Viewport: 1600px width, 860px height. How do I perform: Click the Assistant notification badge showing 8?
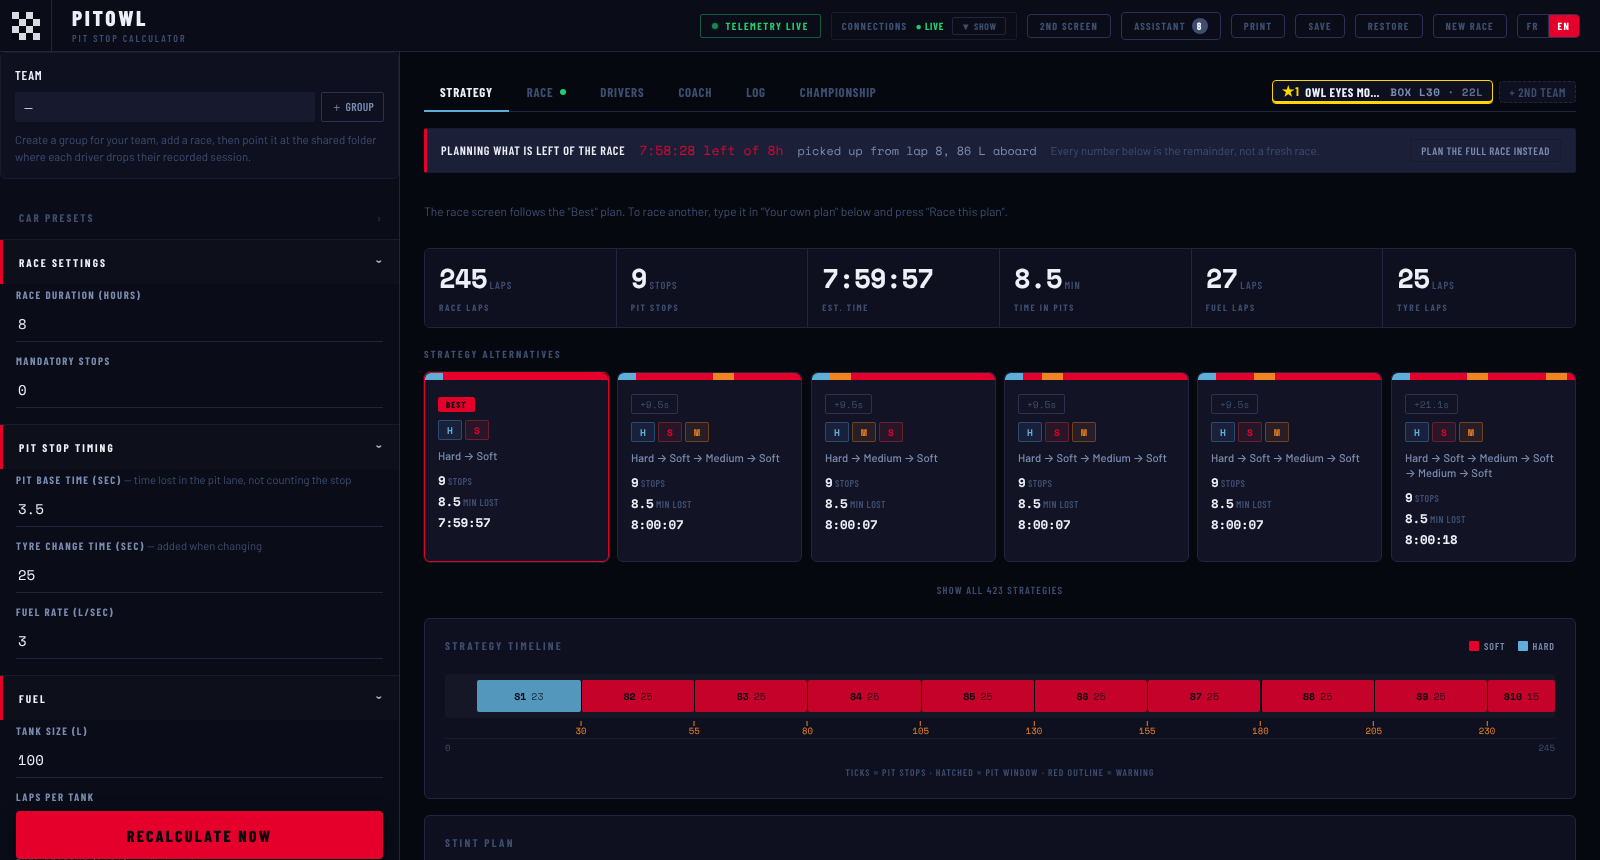pyautogui.click(x=1199, y=26)
